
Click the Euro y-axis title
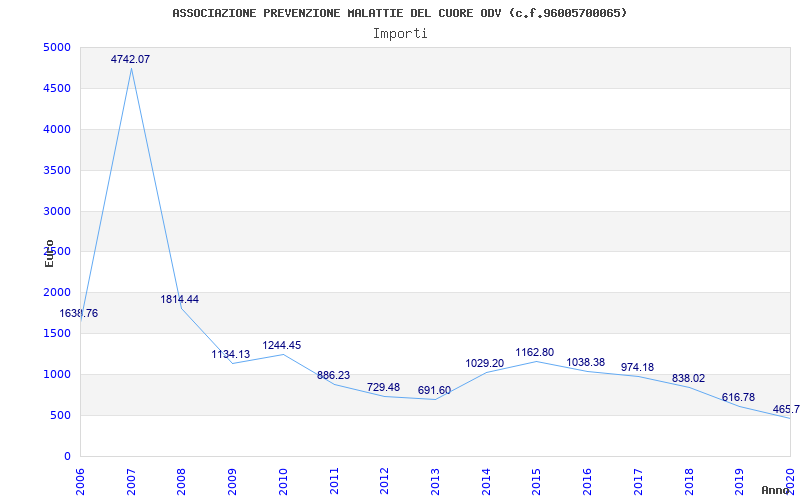click(x=49, y=252)
